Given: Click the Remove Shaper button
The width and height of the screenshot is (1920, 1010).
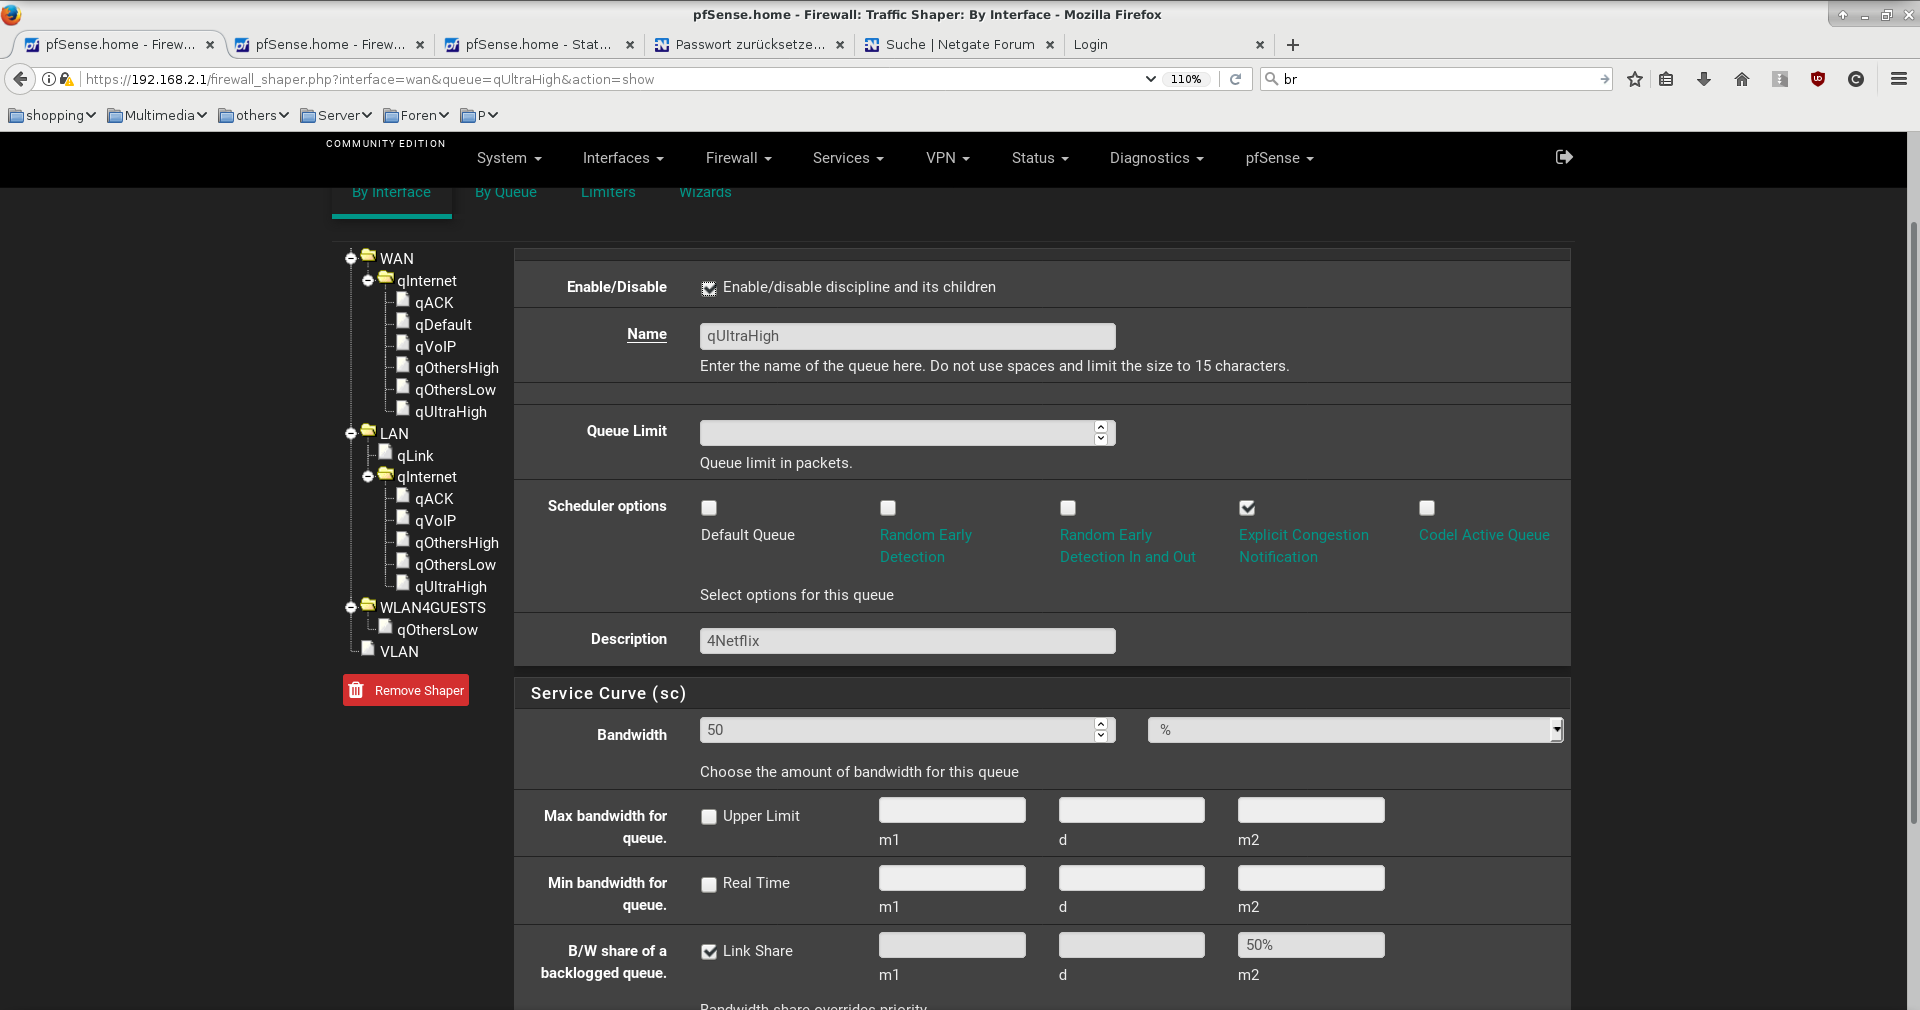Looking at the screenshot, I should pos(406,690).
